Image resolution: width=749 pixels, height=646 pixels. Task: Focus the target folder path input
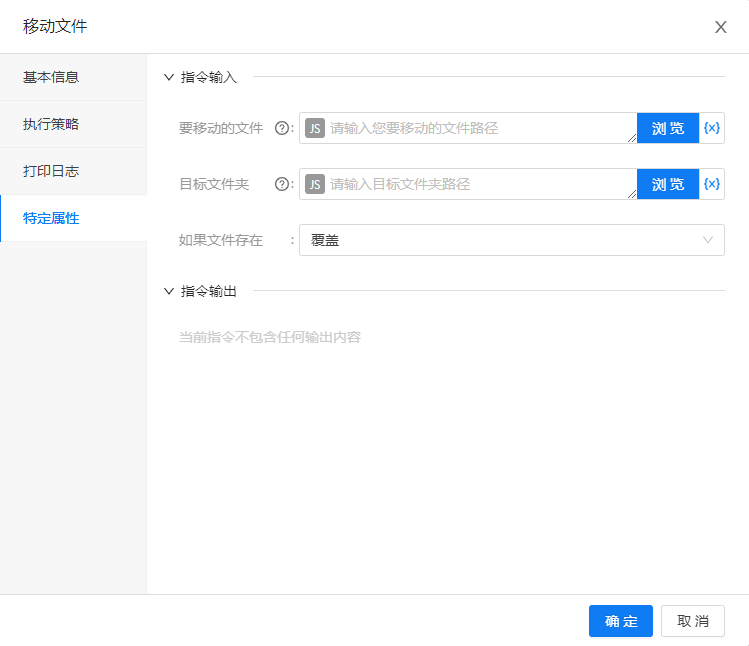tap(480, 184)
